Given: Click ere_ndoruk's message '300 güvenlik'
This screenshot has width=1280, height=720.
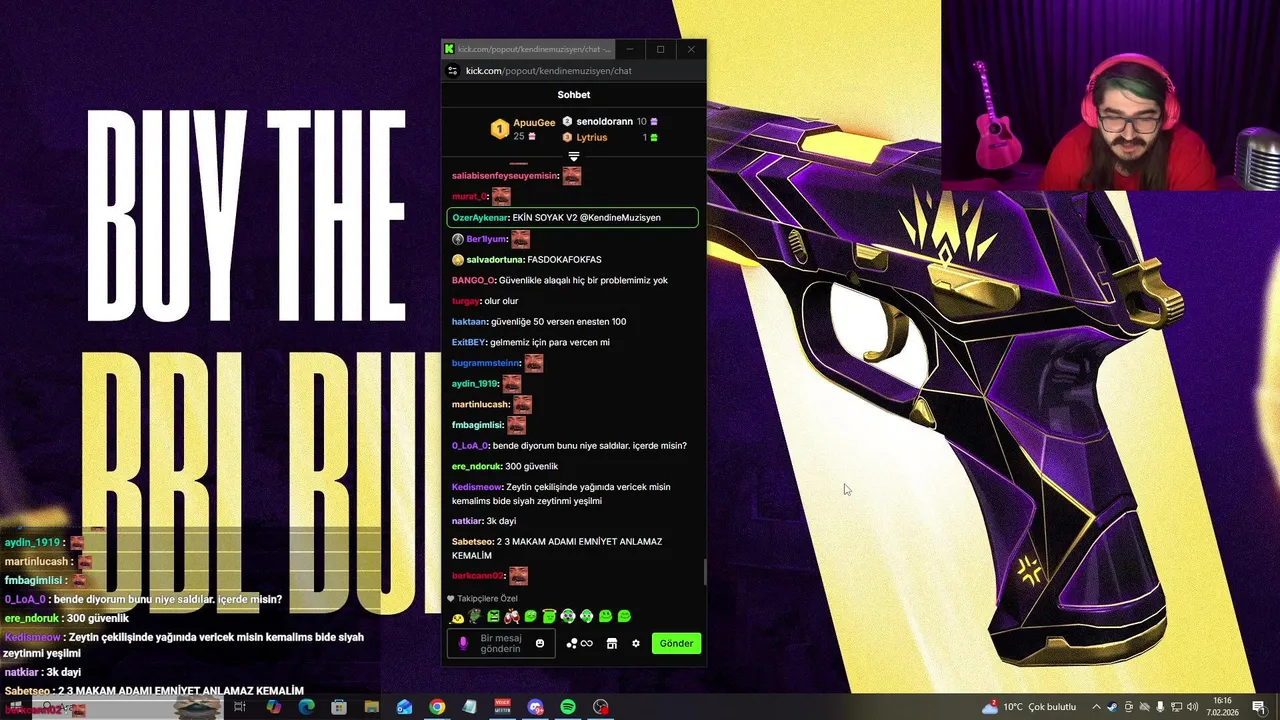Looking at the screenshot, I should (532, 466).
